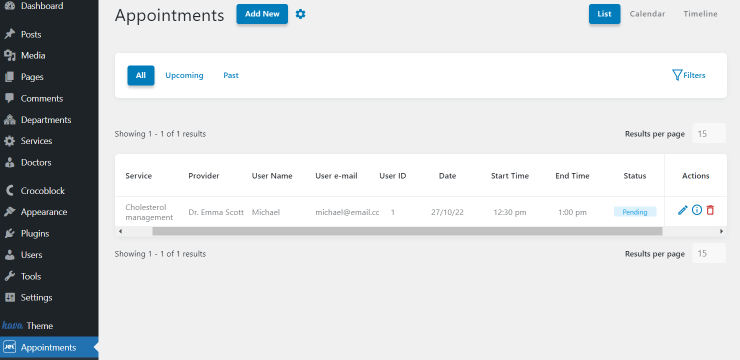Show Upcoming appointments
740x360 pixels.
184,75
